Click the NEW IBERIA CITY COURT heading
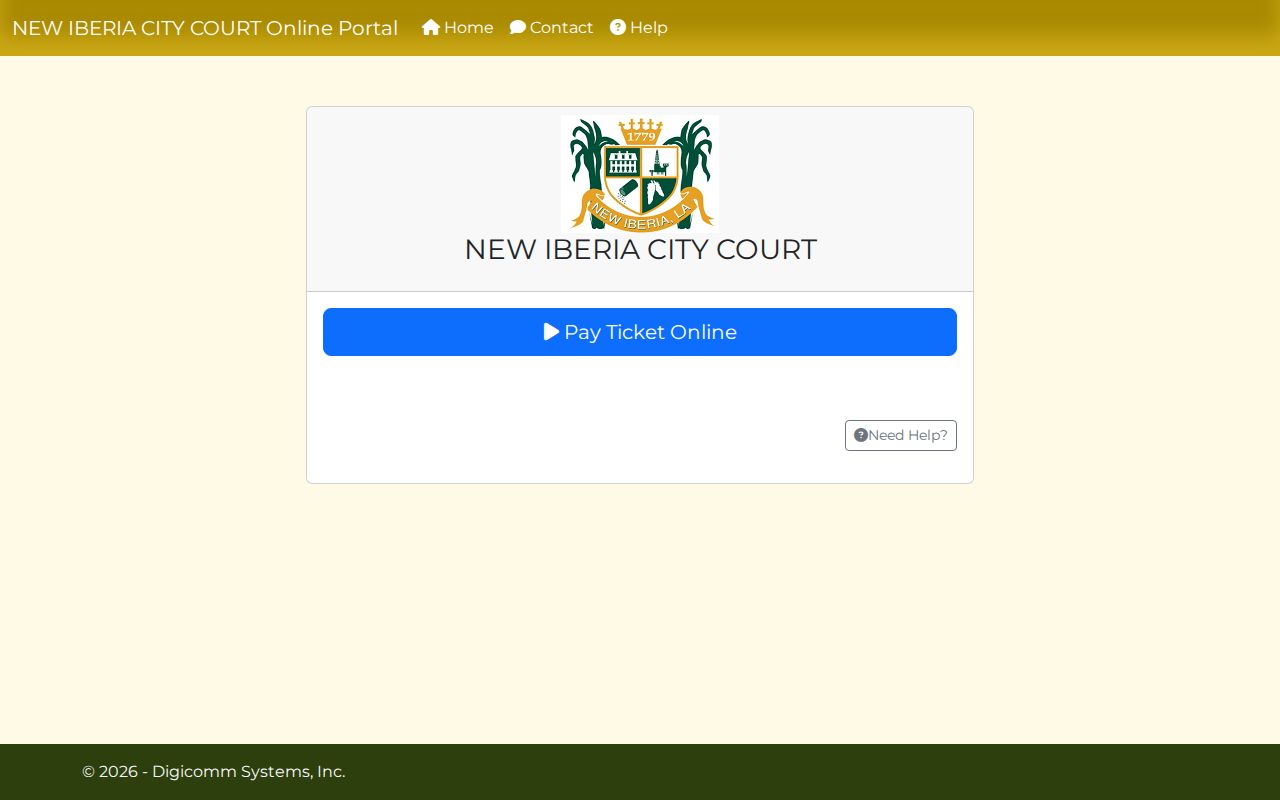The width and height of the screenshot is (1280, 800). pos(640,249)
